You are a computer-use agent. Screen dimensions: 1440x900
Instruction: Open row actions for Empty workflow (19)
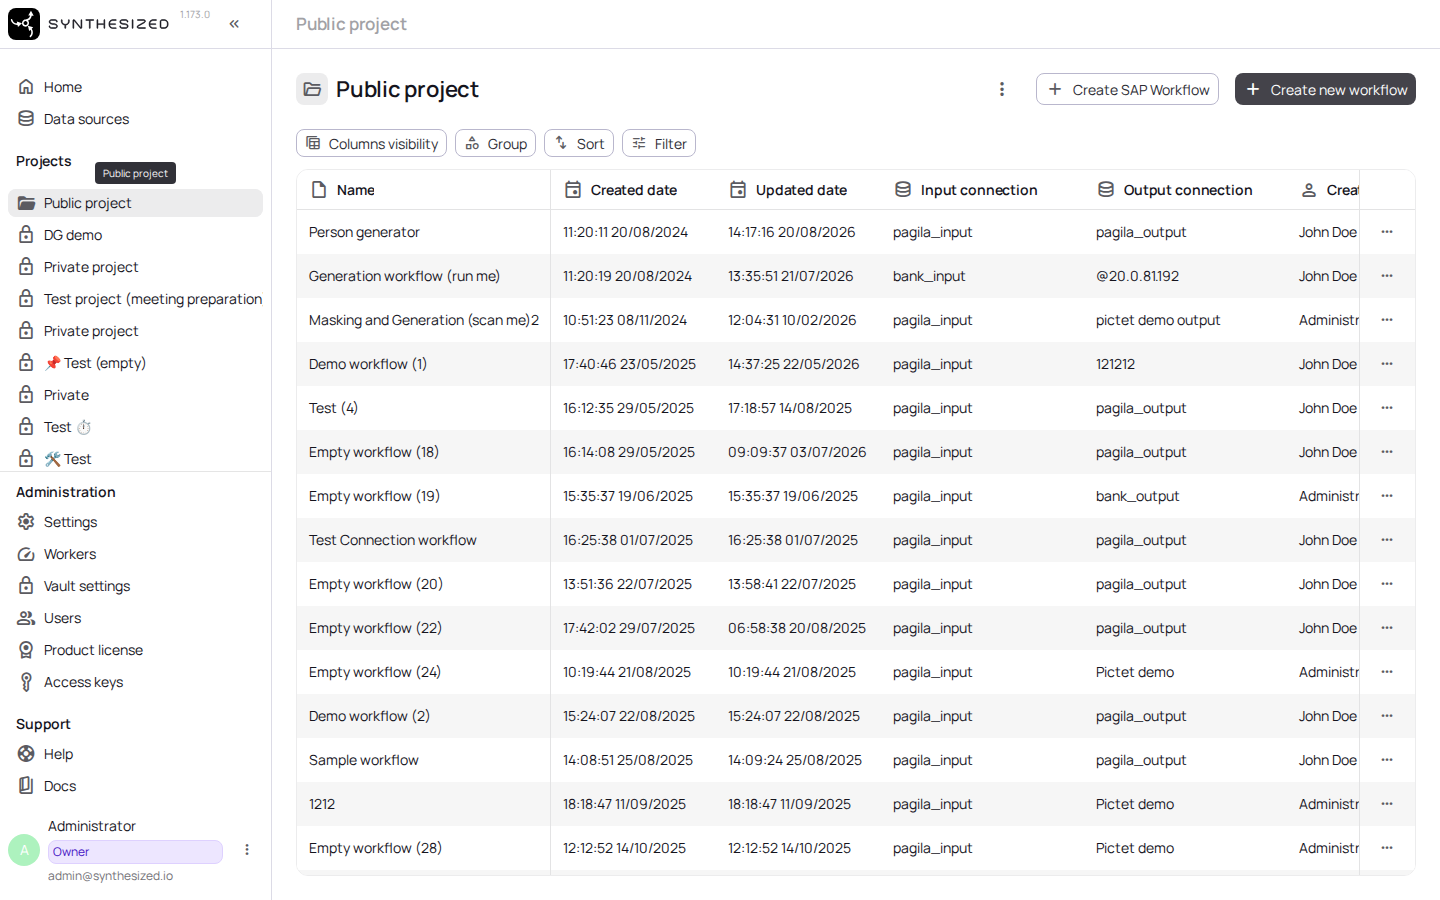tap(1387, 496)
